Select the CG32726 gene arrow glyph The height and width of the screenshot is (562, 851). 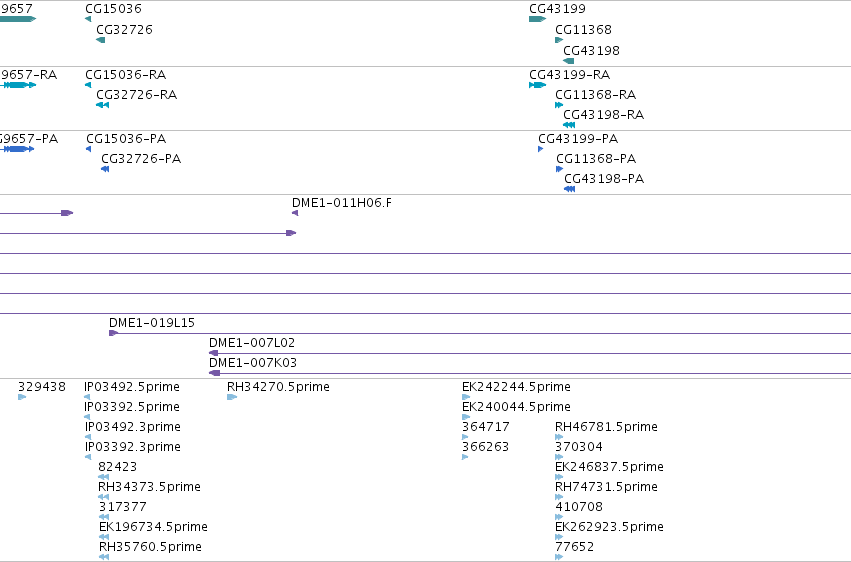coord(100,40)
